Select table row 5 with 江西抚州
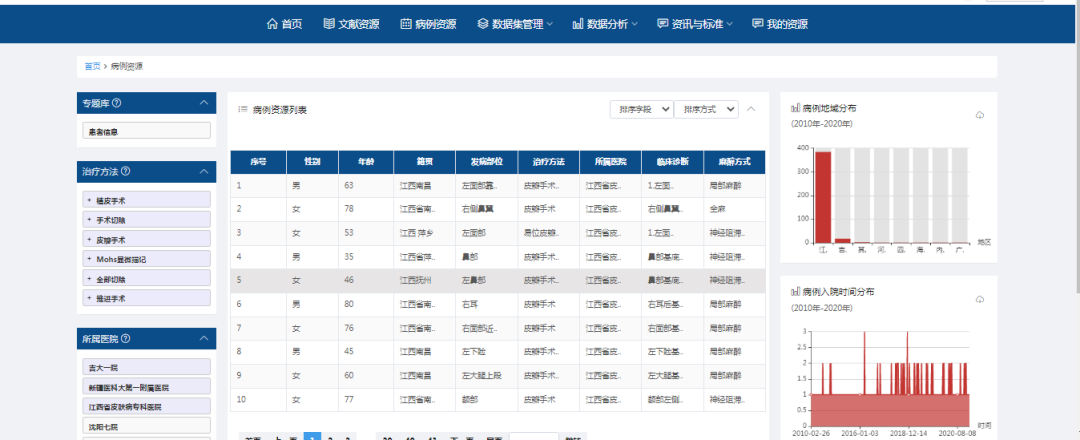This screenshot has width=1080, height=440. tap(497, 281)
